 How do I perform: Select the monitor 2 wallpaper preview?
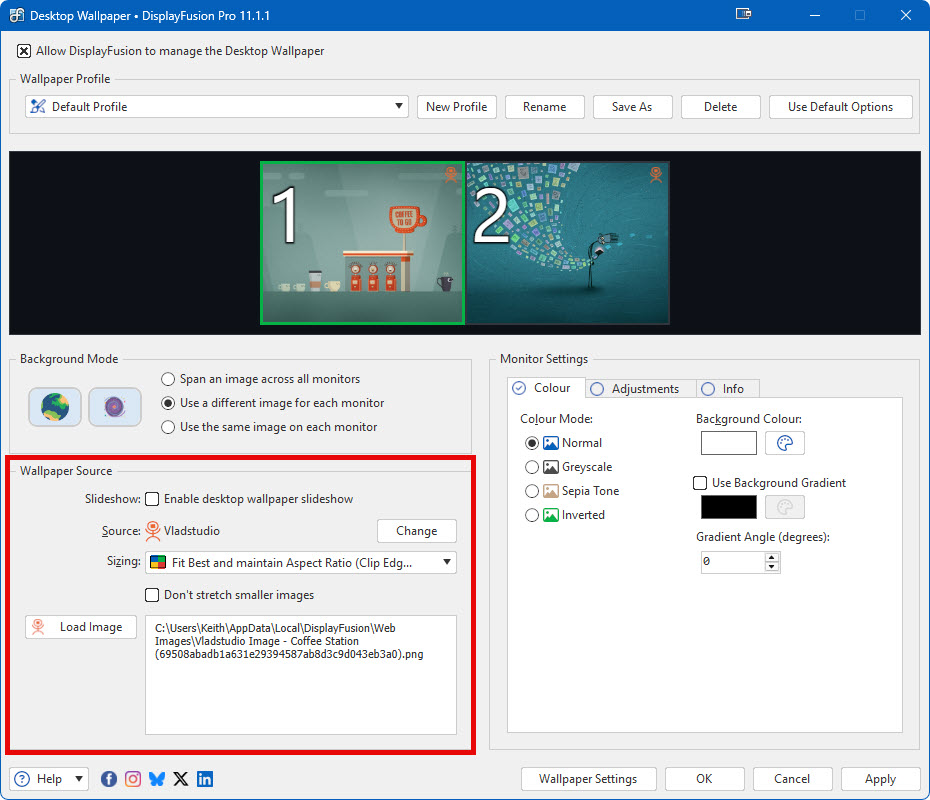tap(568, 243)
